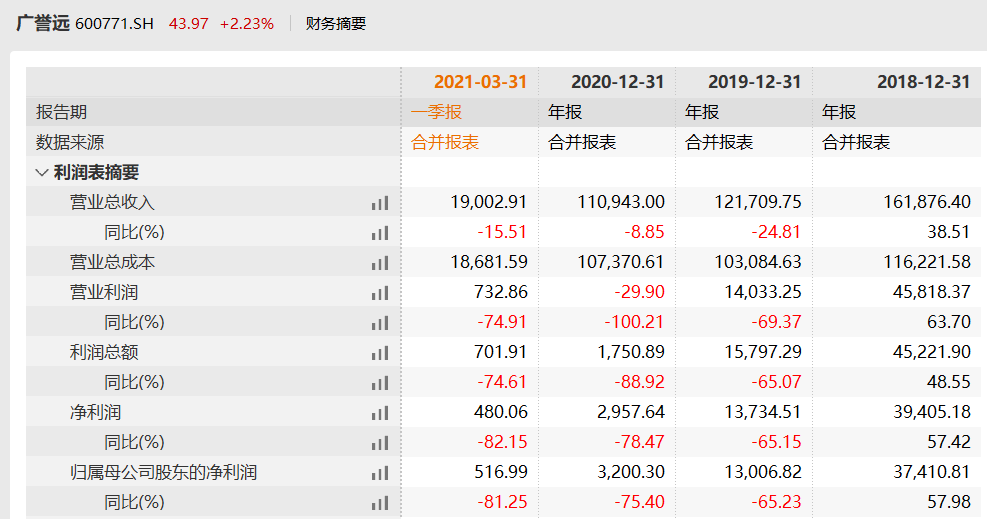
Task: Click value 45,221.90
Action: 932,352
